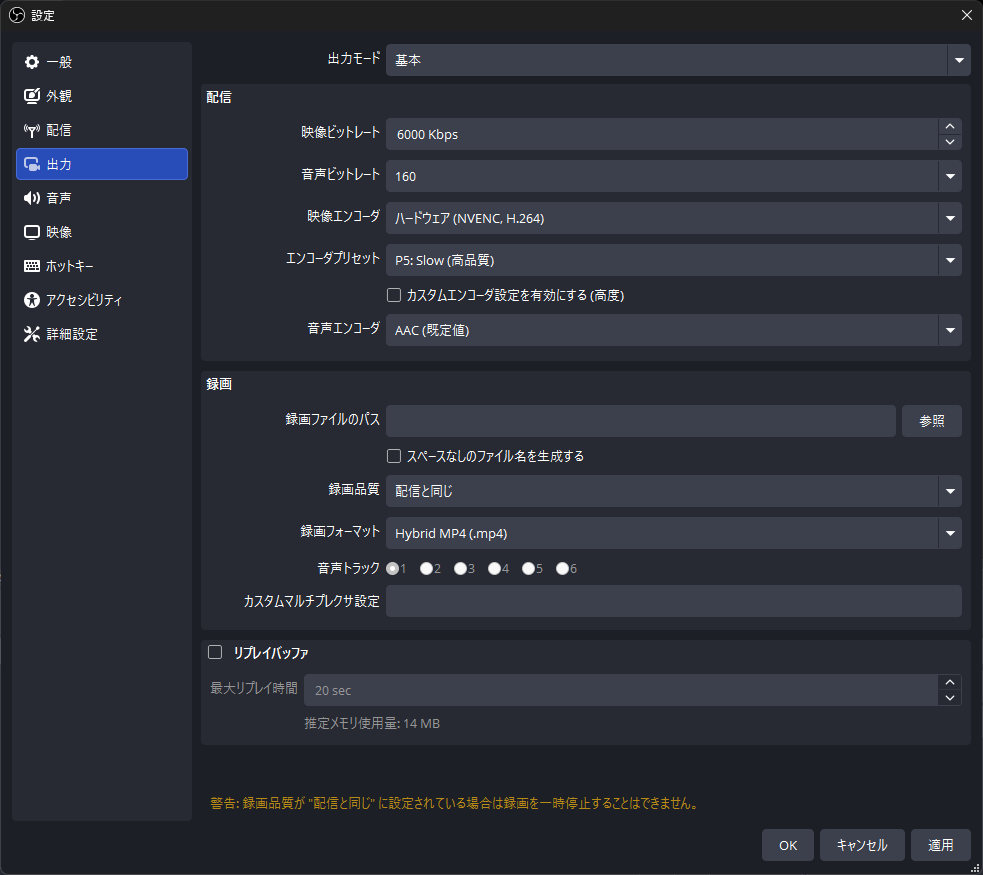This screenshot has height=875, width=983.
Task: Click the 詳細設定 tools icon in sidebar
Action: point(31,334)
